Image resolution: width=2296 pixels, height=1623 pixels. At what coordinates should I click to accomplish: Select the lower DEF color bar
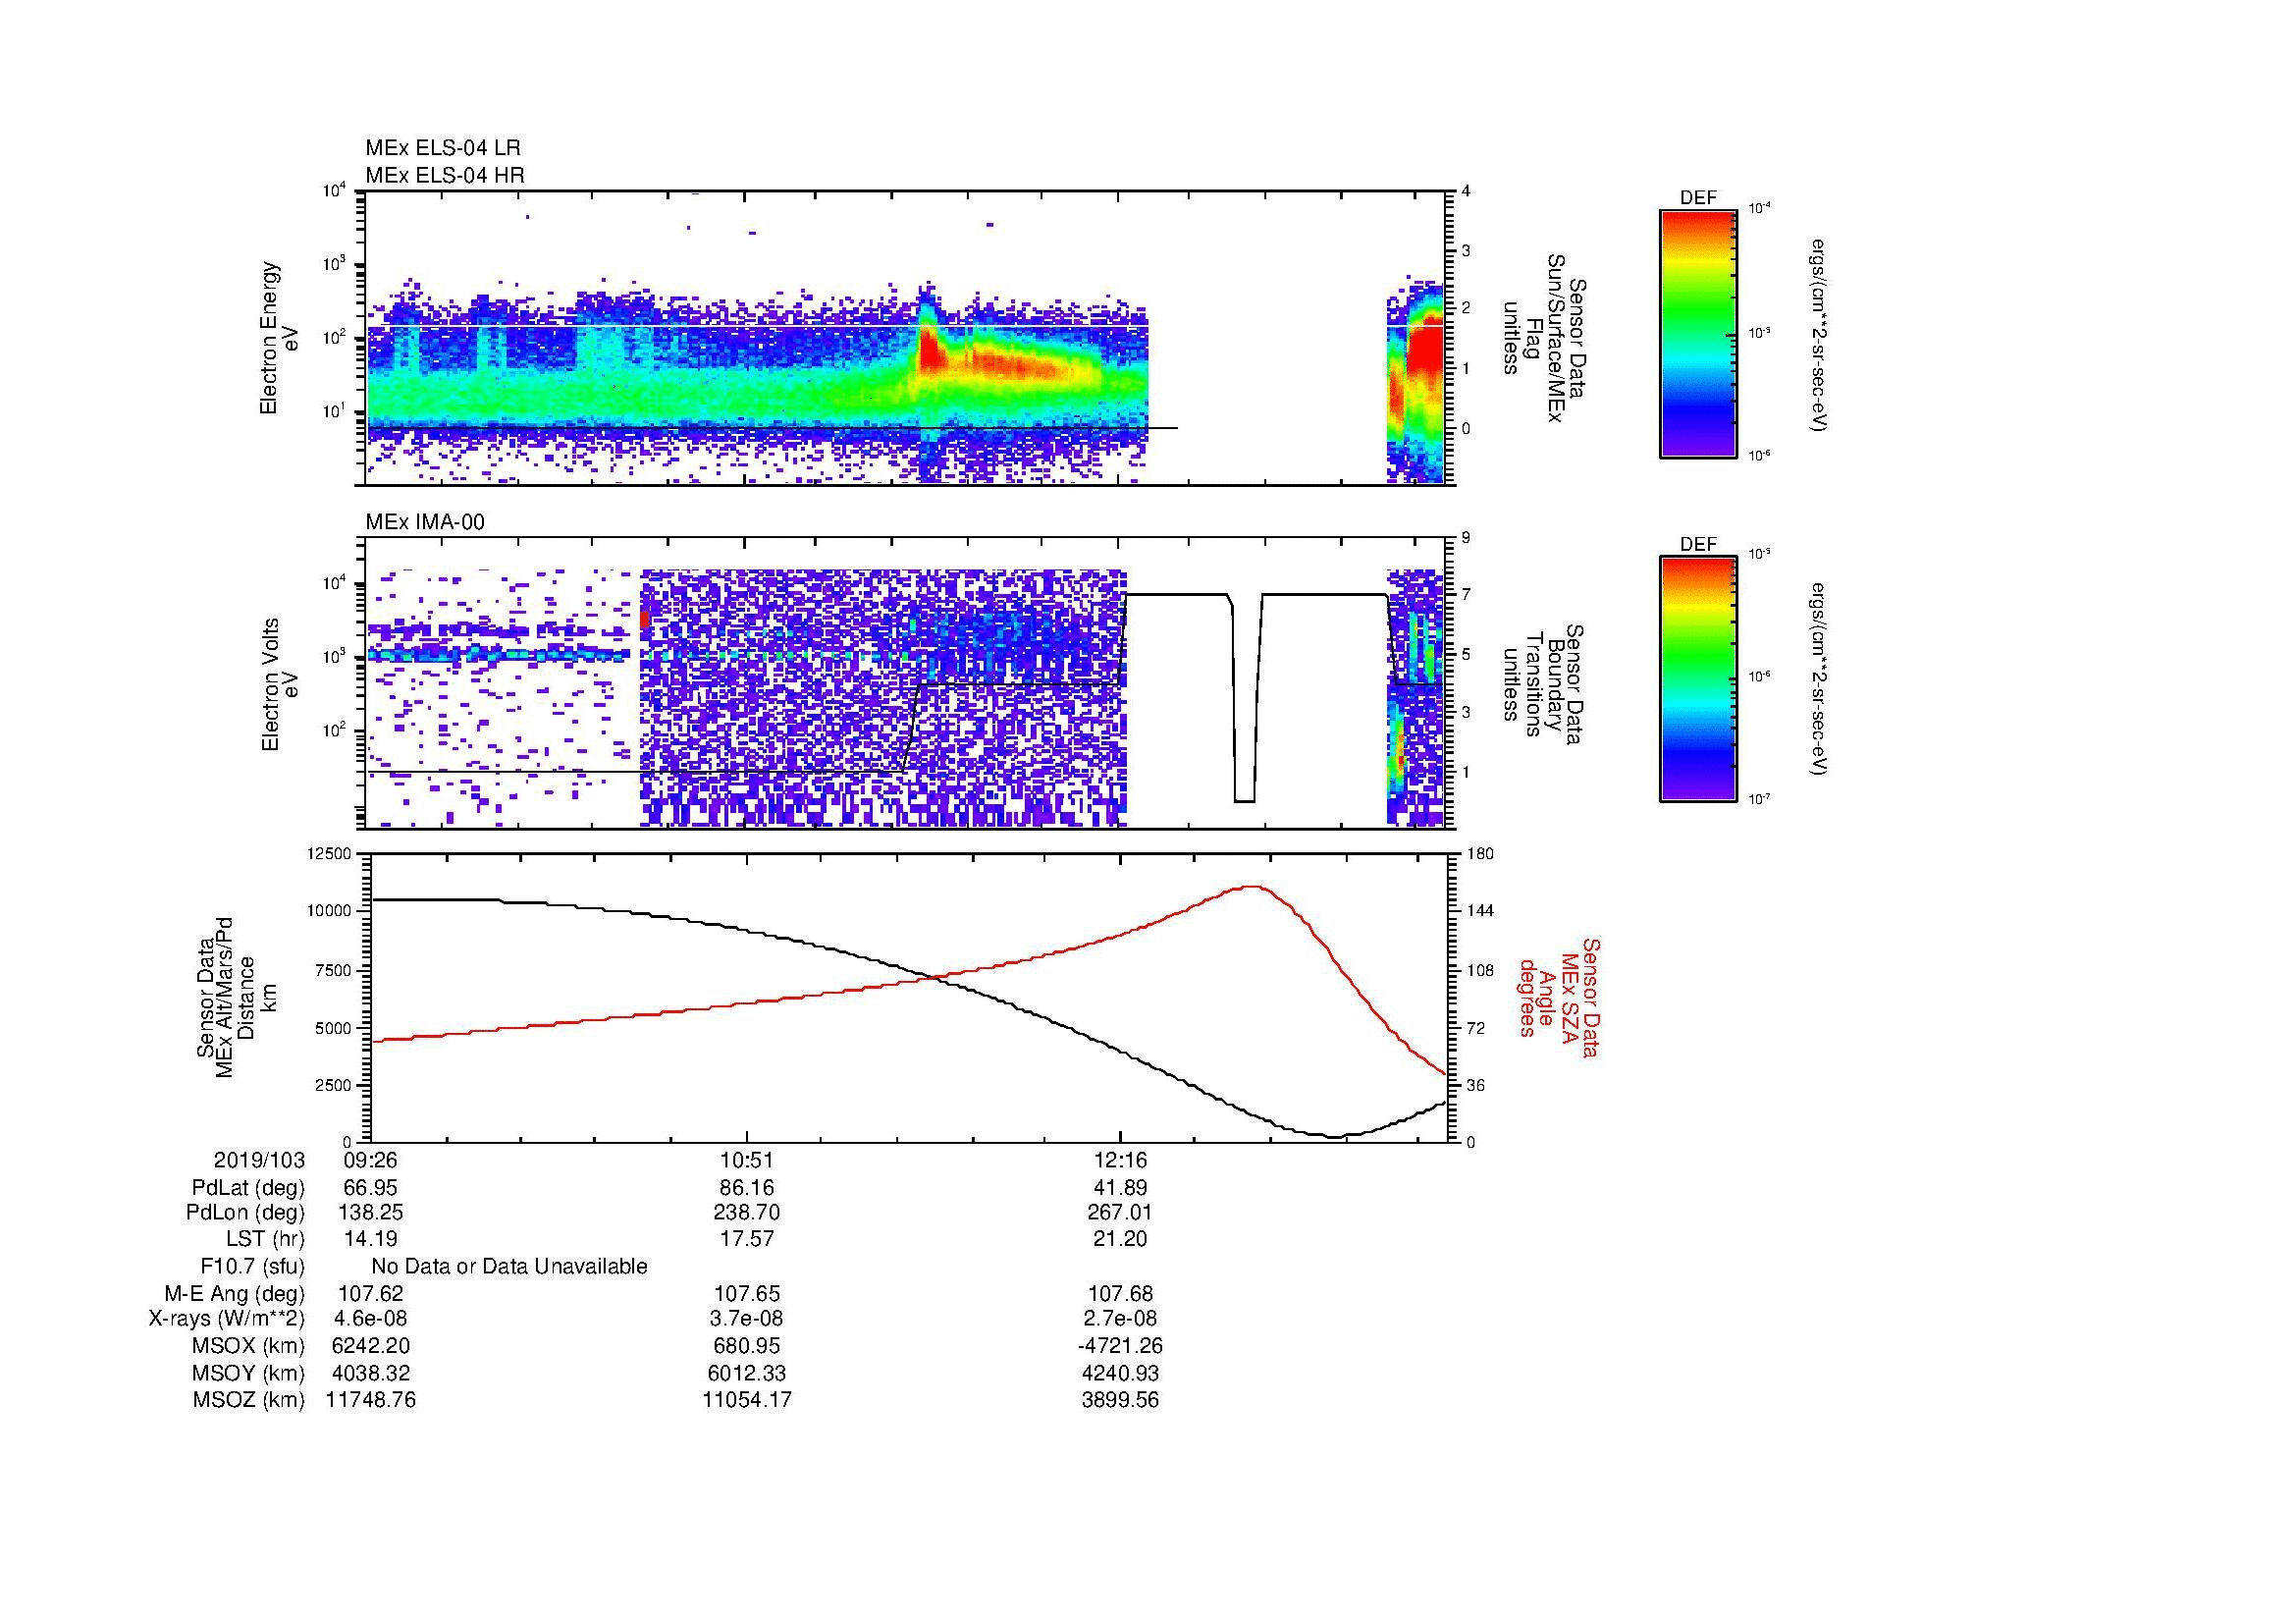[x=1698, y=679]
